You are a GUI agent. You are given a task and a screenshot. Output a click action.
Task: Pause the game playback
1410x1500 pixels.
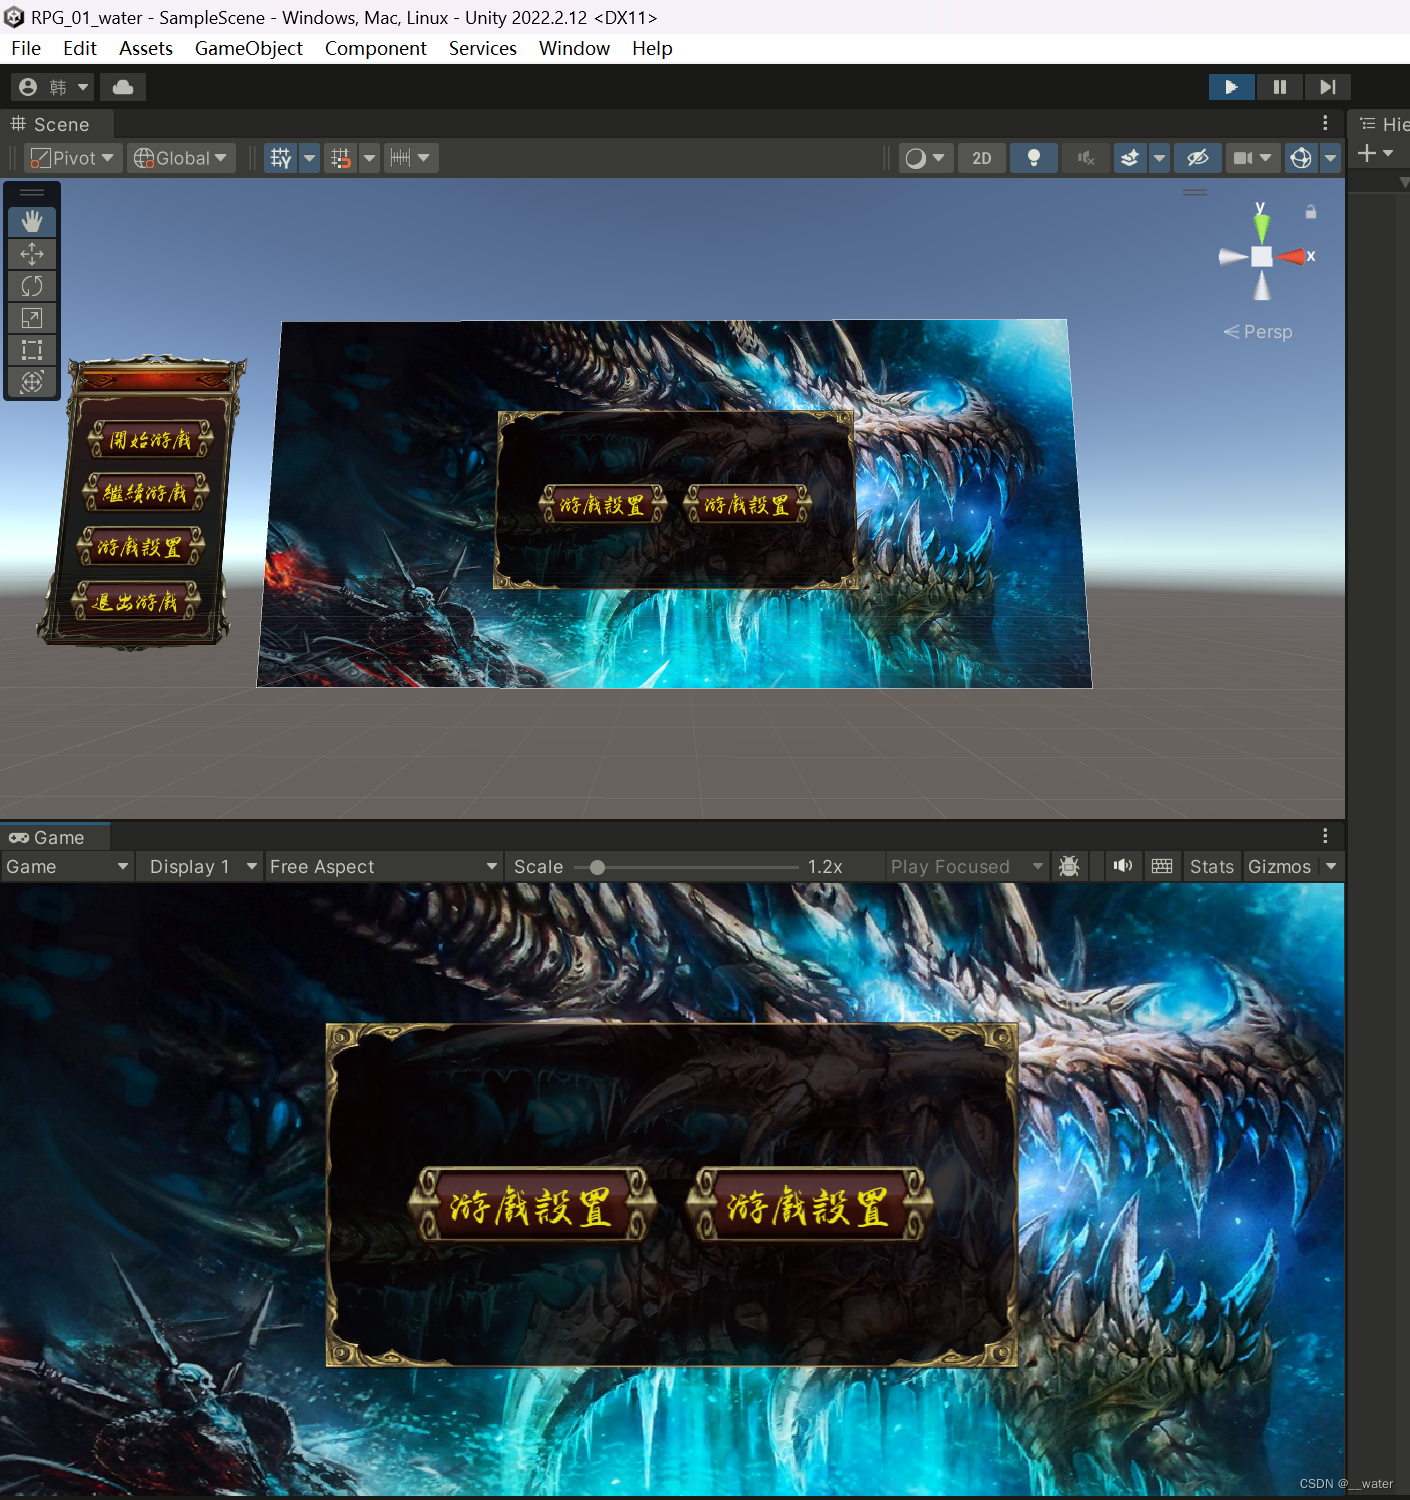click(1279, 87)
